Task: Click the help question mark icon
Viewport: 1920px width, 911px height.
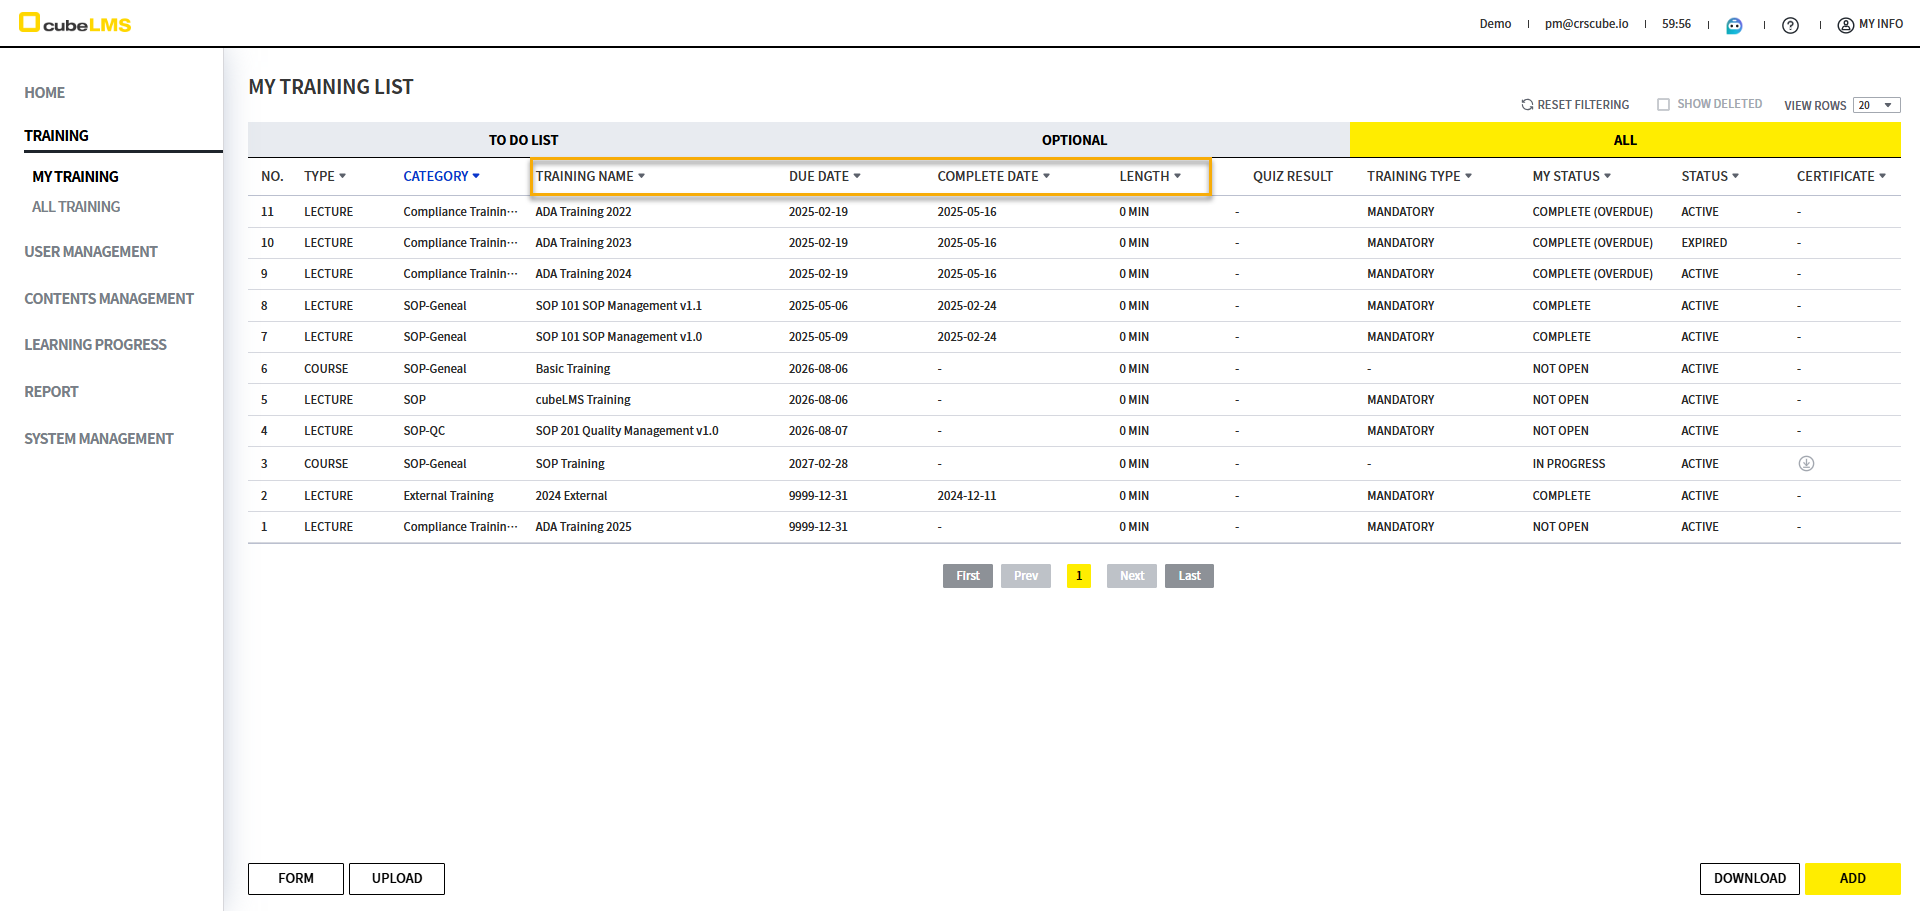Action: (1790, 25)
